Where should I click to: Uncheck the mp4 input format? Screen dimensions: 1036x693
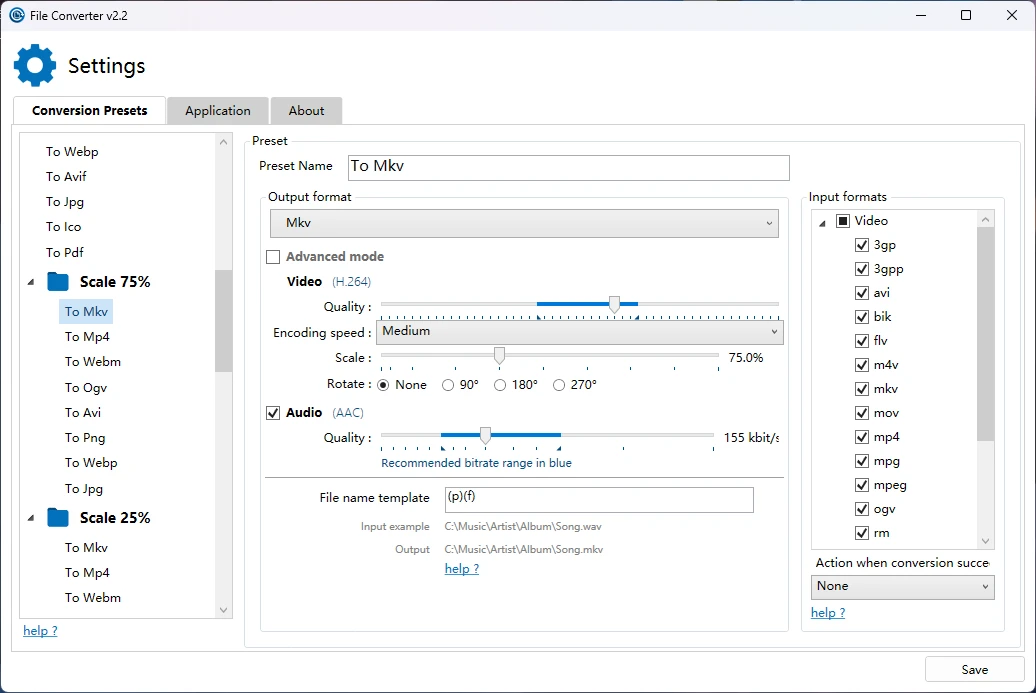tap(862, 437)
